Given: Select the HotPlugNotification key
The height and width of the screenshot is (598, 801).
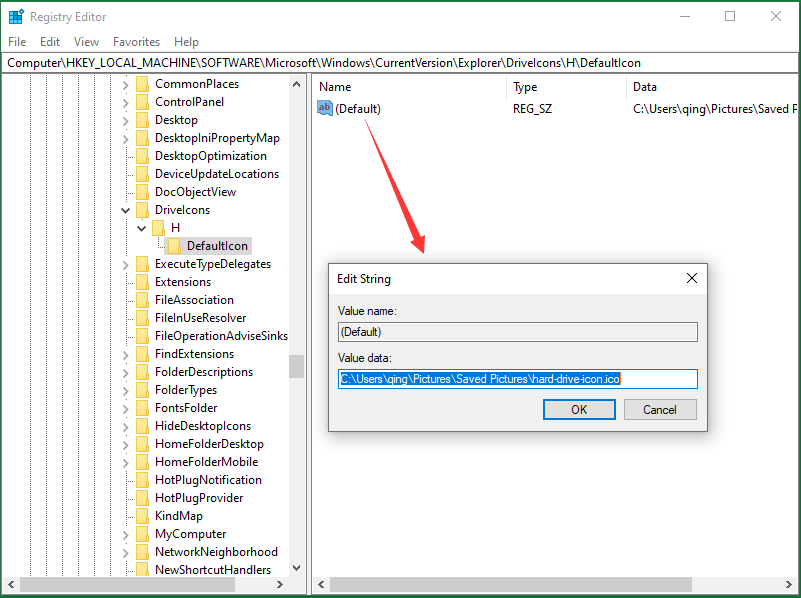Looking at the screenshot, I should [208, 480].
